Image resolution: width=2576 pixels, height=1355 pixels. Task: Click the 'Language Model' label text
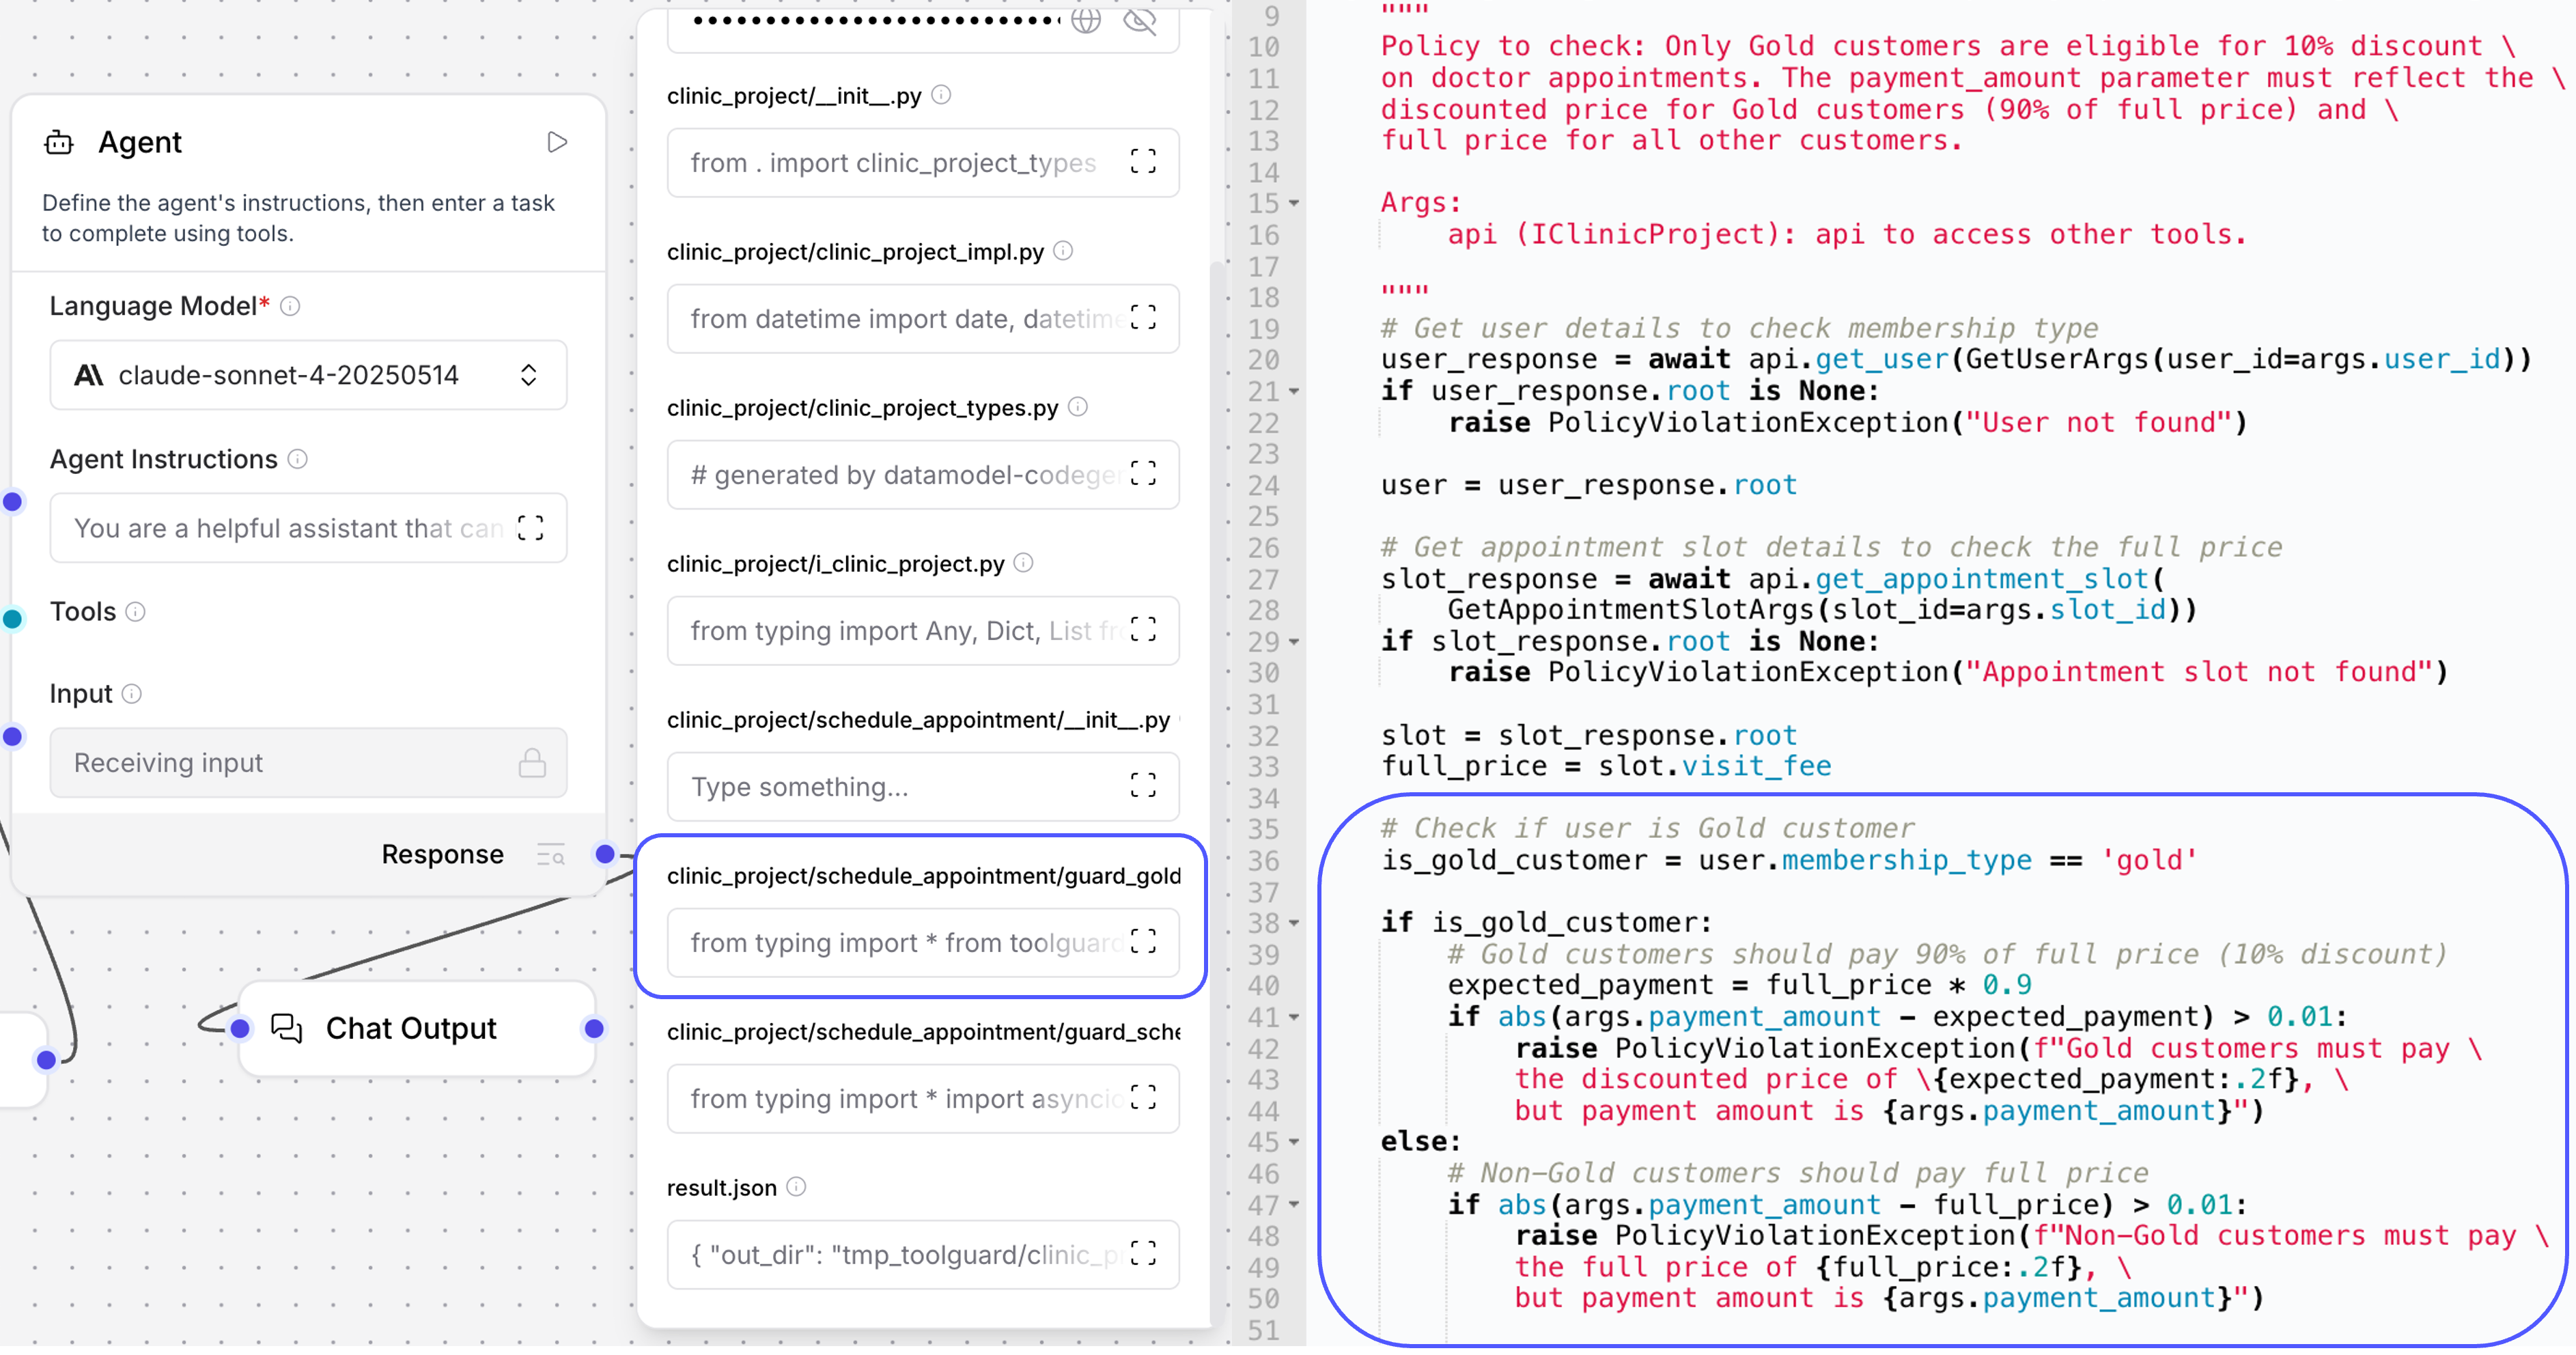153,306
